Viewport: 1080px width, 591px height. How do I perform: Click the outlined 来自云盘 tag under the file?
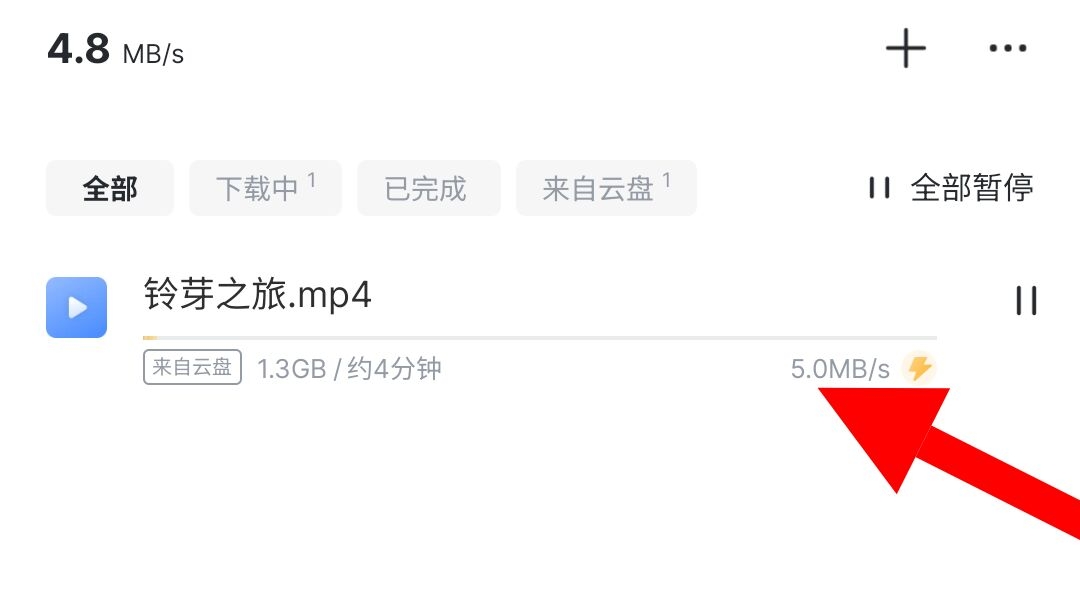click(x=192, y=367)
